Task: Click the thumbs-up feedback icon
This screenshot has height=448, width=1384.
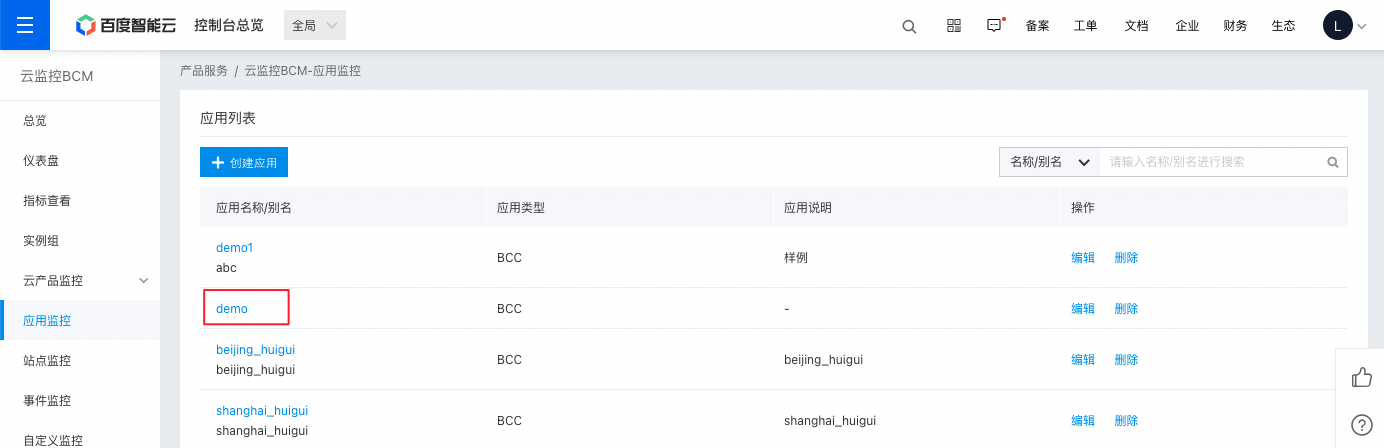Action: click(1360, 377)
